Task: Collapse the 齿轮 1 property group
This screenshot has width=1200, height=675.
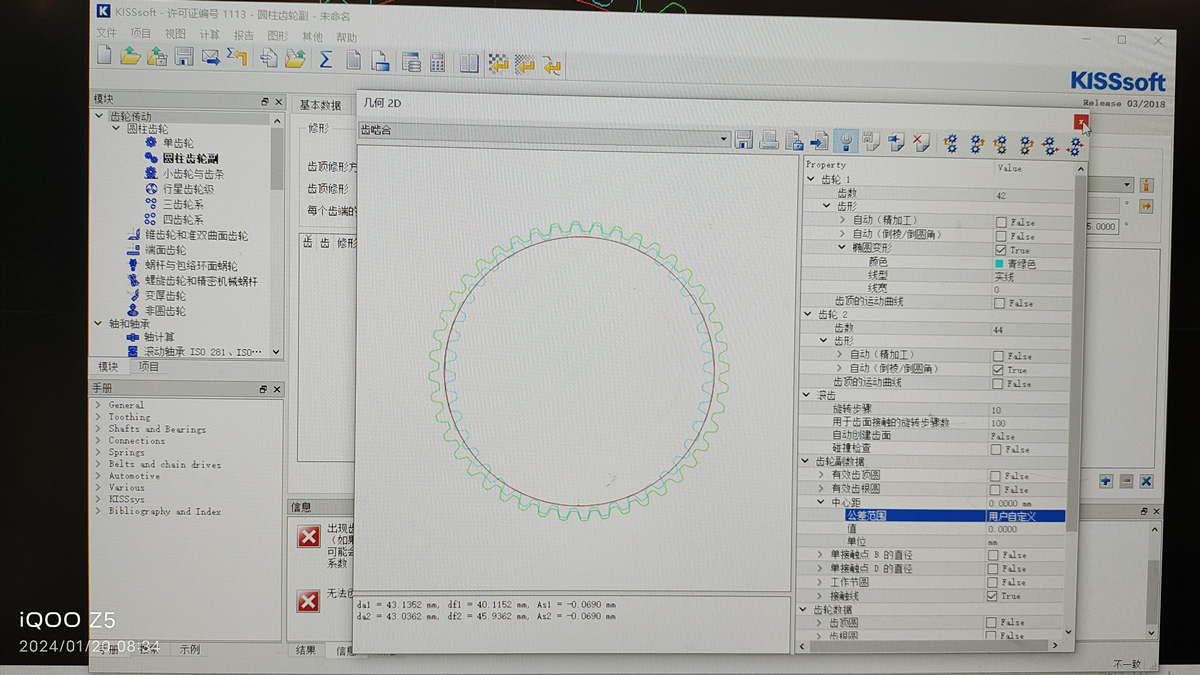Action: pyautogui.click(x=812, y=179)
